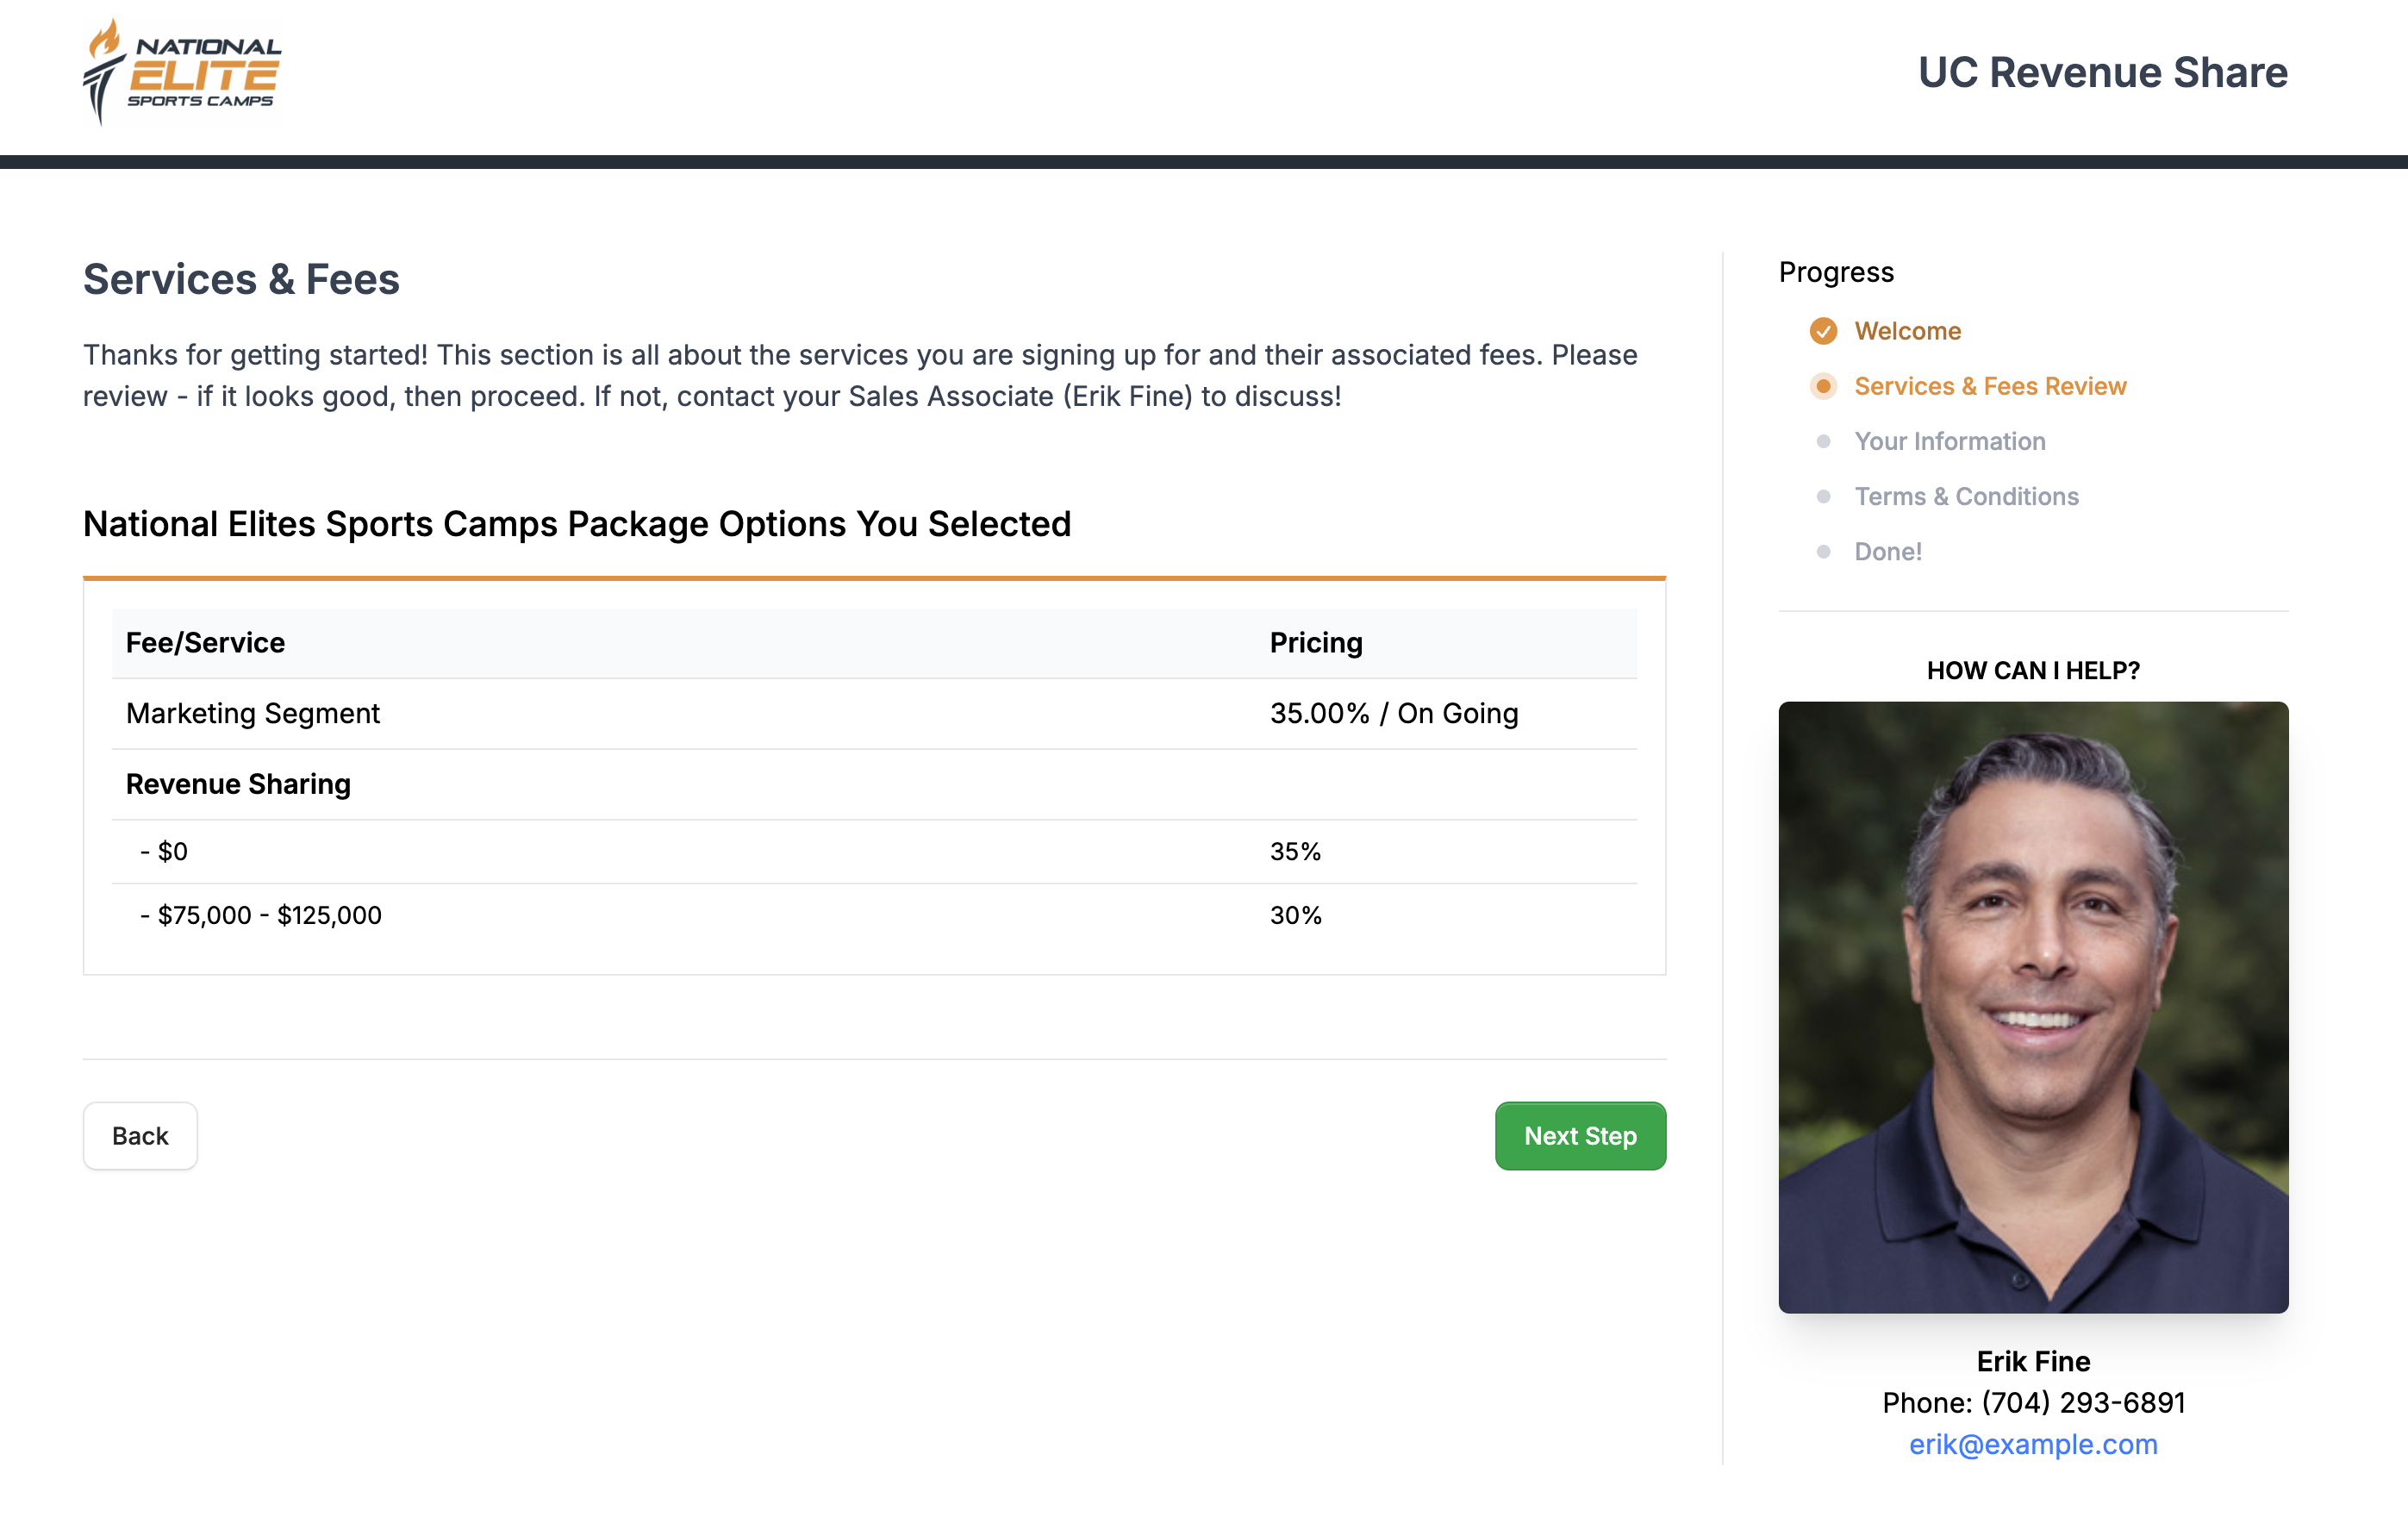Click the HOW CAN I HELP? heading
The image size is (2408, 1517).
[x=2033, y=670]
